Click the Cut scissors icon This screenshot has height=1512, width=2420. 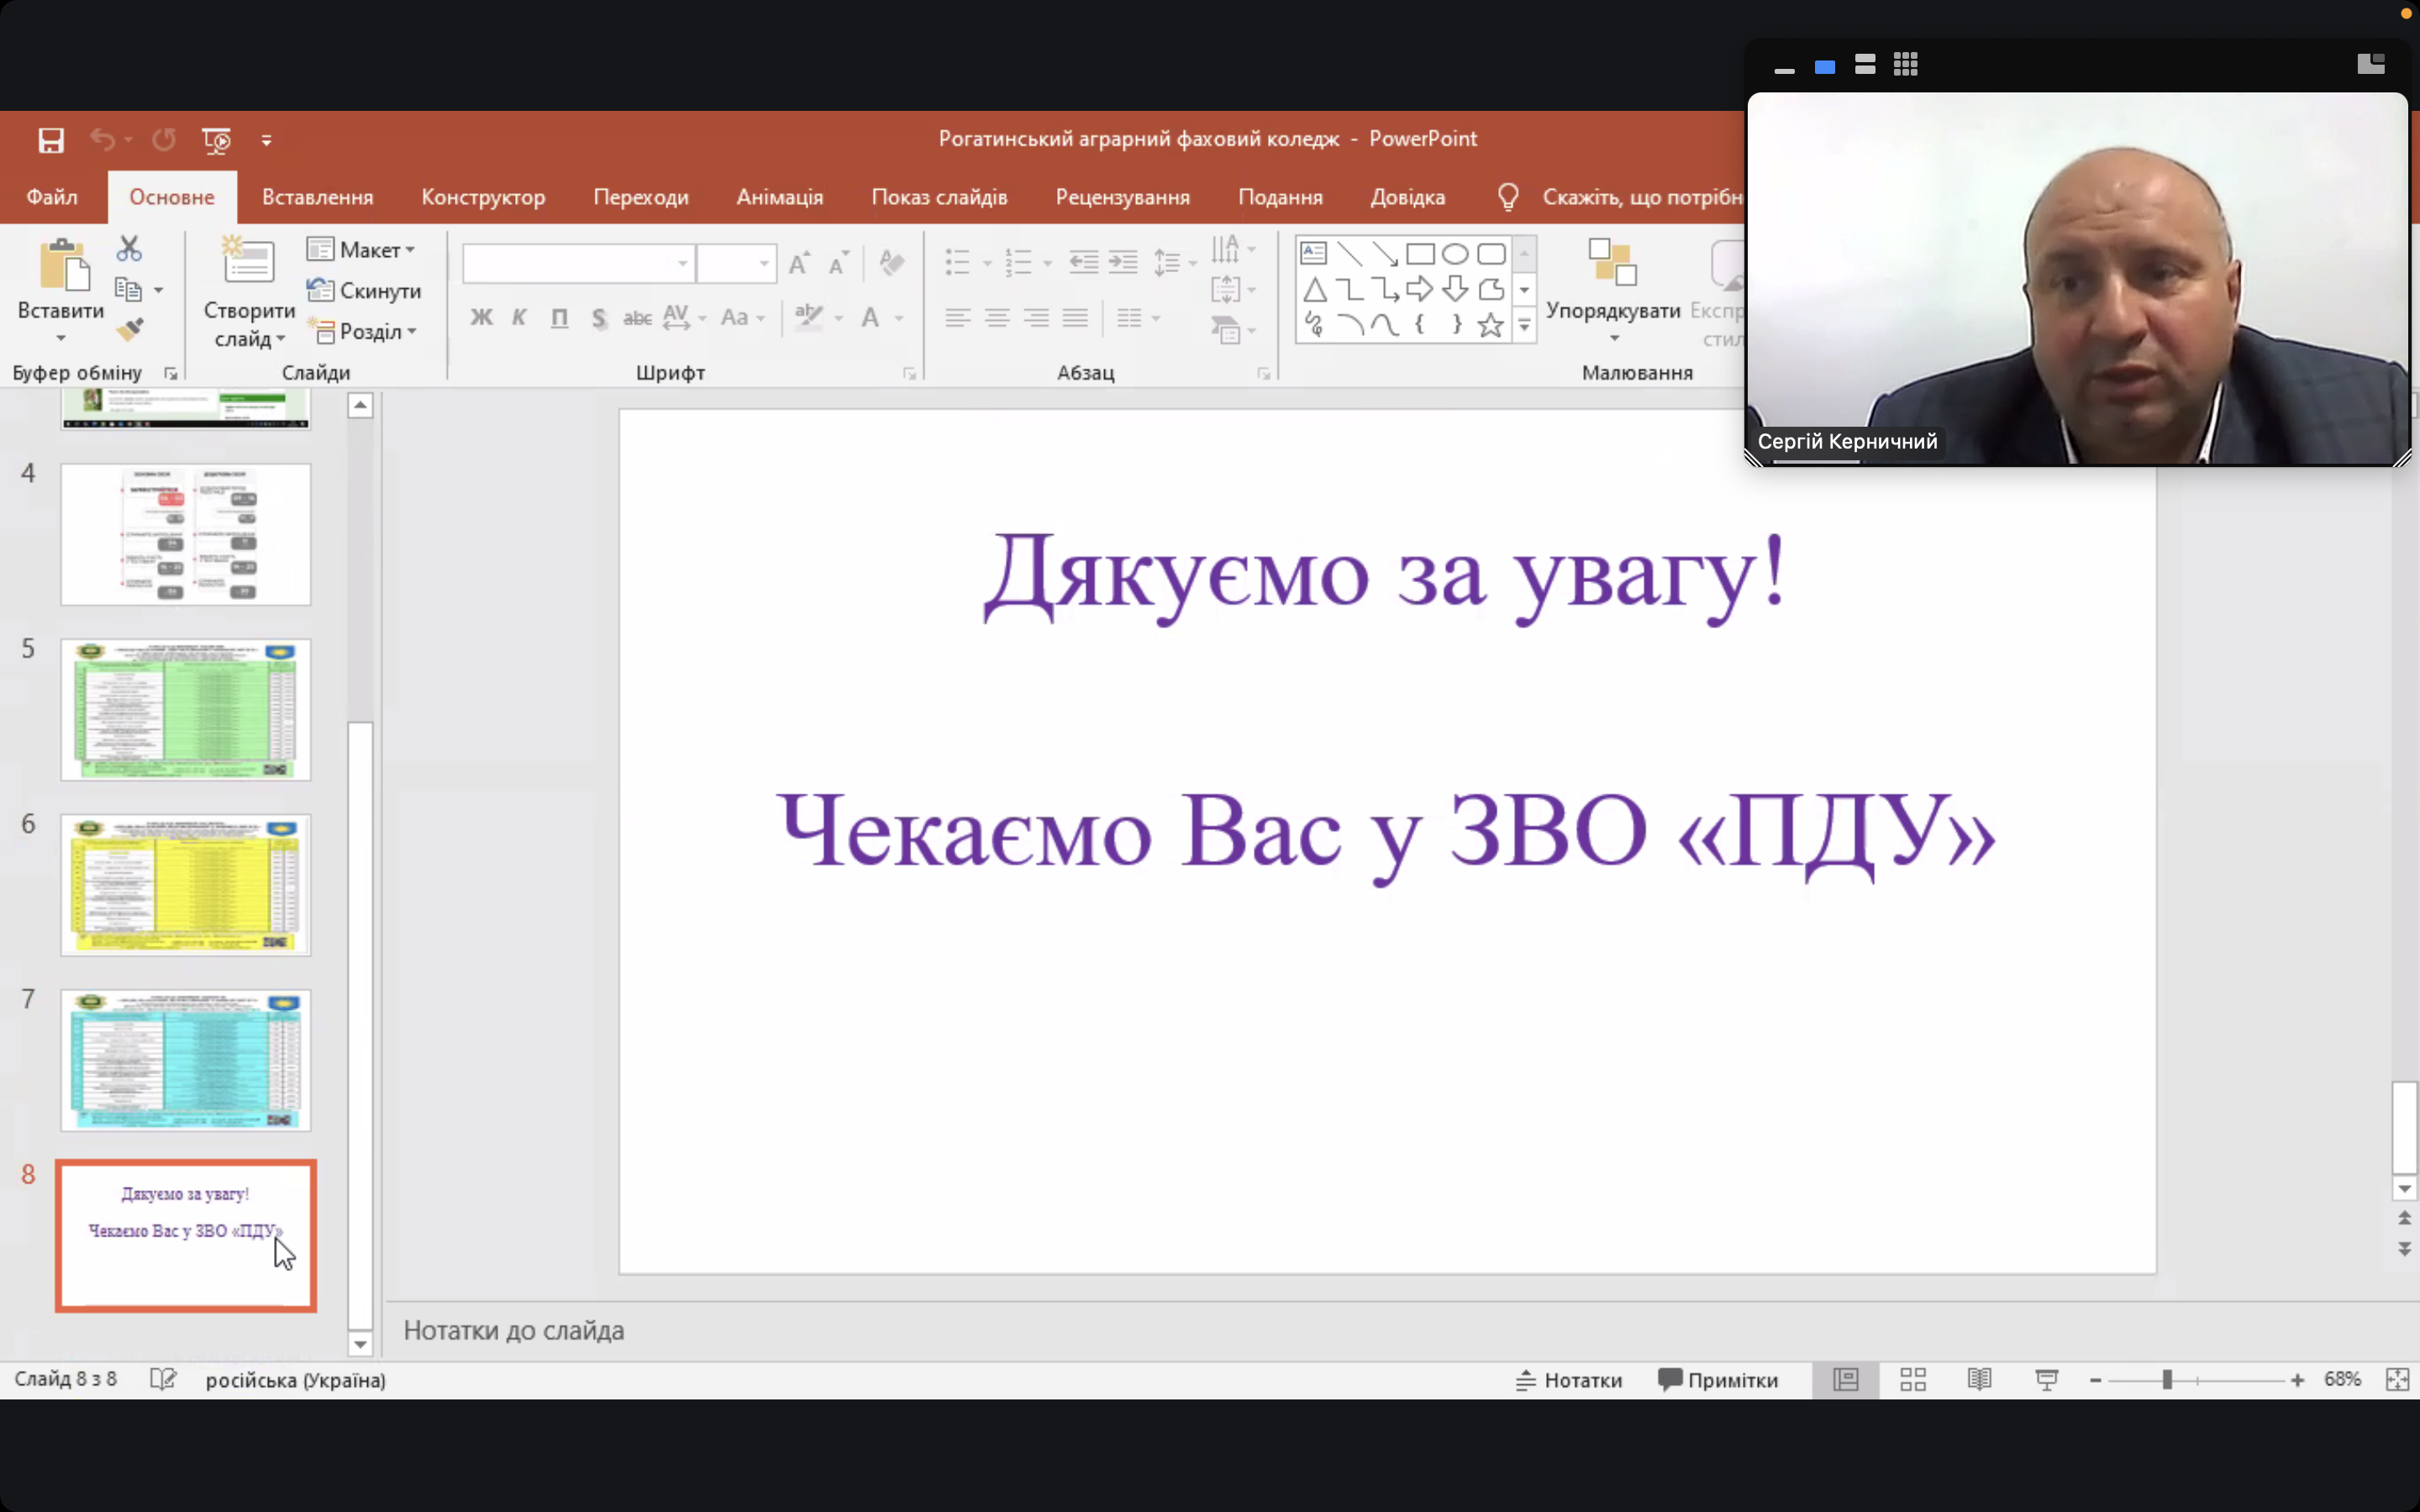tap(129, 248)
